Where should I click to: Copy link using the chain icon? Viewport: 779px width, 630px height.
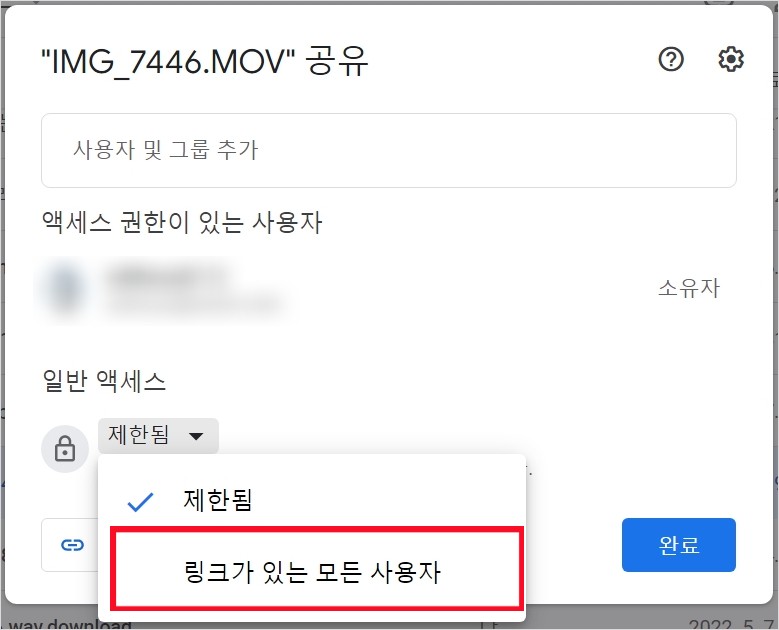tap(73, 545)
